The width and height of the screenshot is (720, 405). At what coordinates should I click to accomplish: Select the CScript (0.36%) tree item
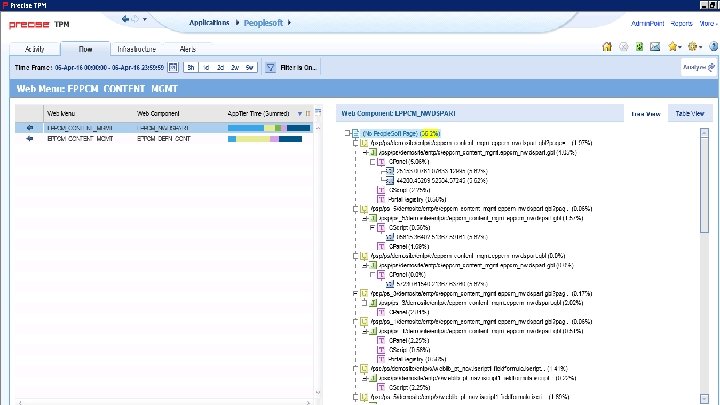410,227
